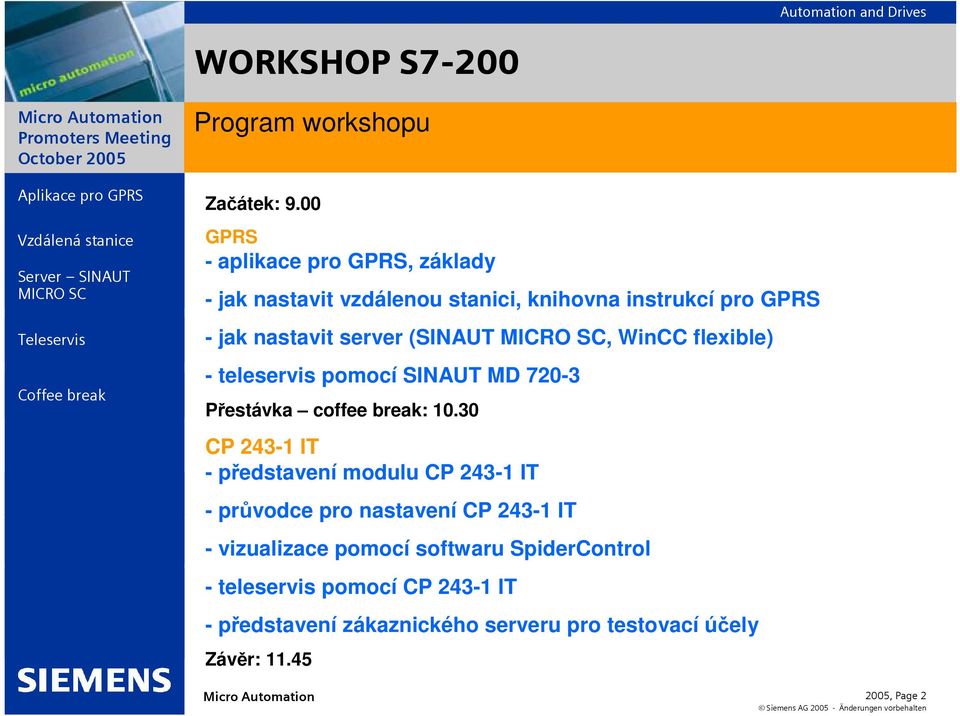Click the 'Závěr: 11.45' line

pos(258,660)
